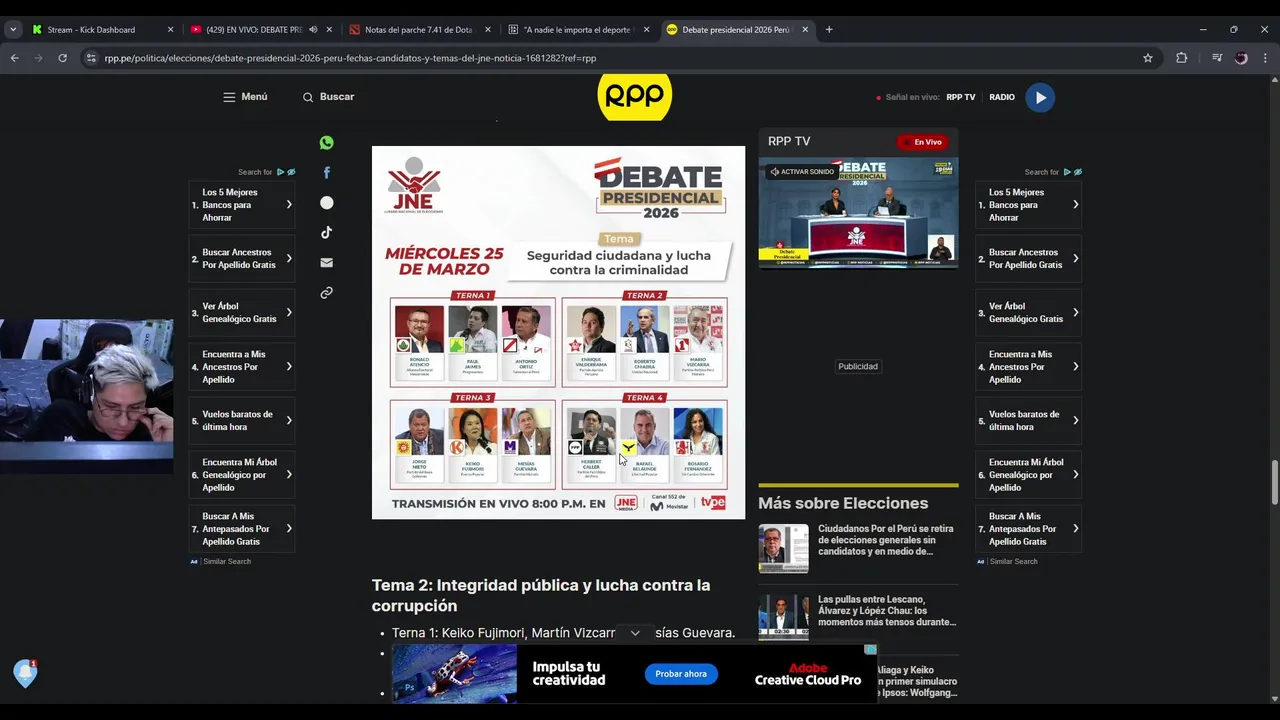Open right ad Los 5 Mejores Bancos arrow
Viewport: 1280px width, 720px height.
(x=1076, y=204)
